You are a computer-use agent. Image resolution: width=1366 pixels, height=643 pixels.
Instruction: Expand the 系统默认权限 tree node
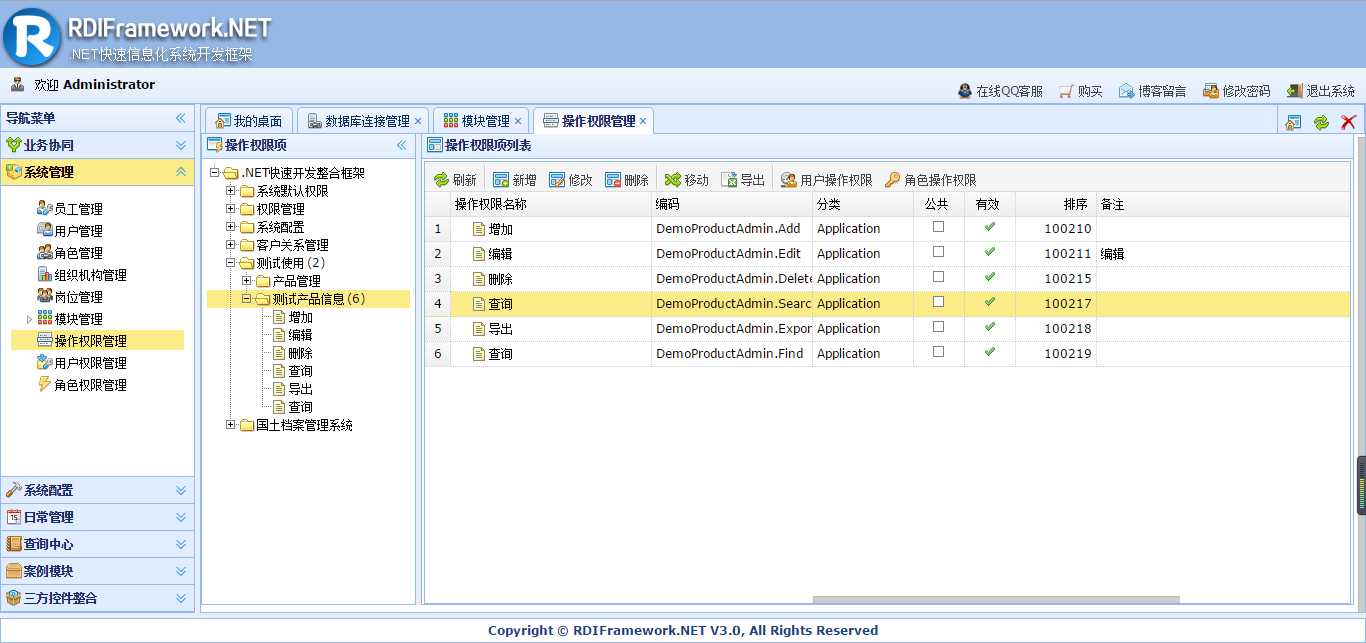231,191
